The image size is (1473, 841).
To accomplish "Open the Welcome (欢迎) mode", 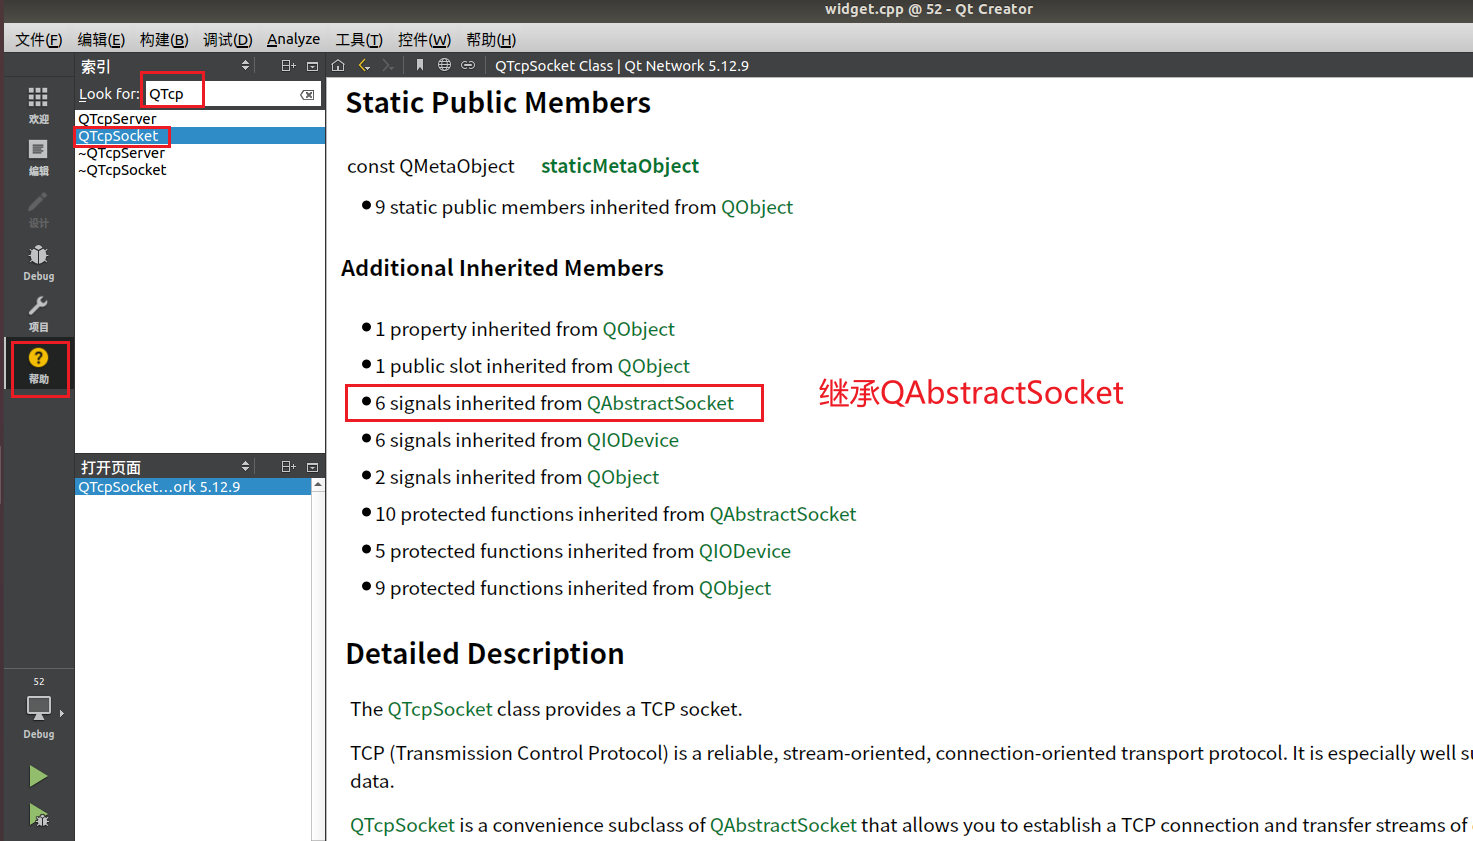I will coord(38,104).
